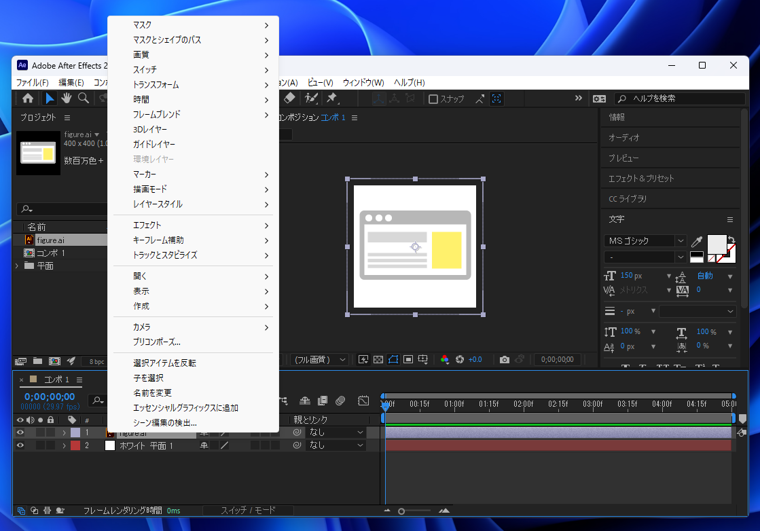Click the interpret footage icon in Project panel

[20, 361]
